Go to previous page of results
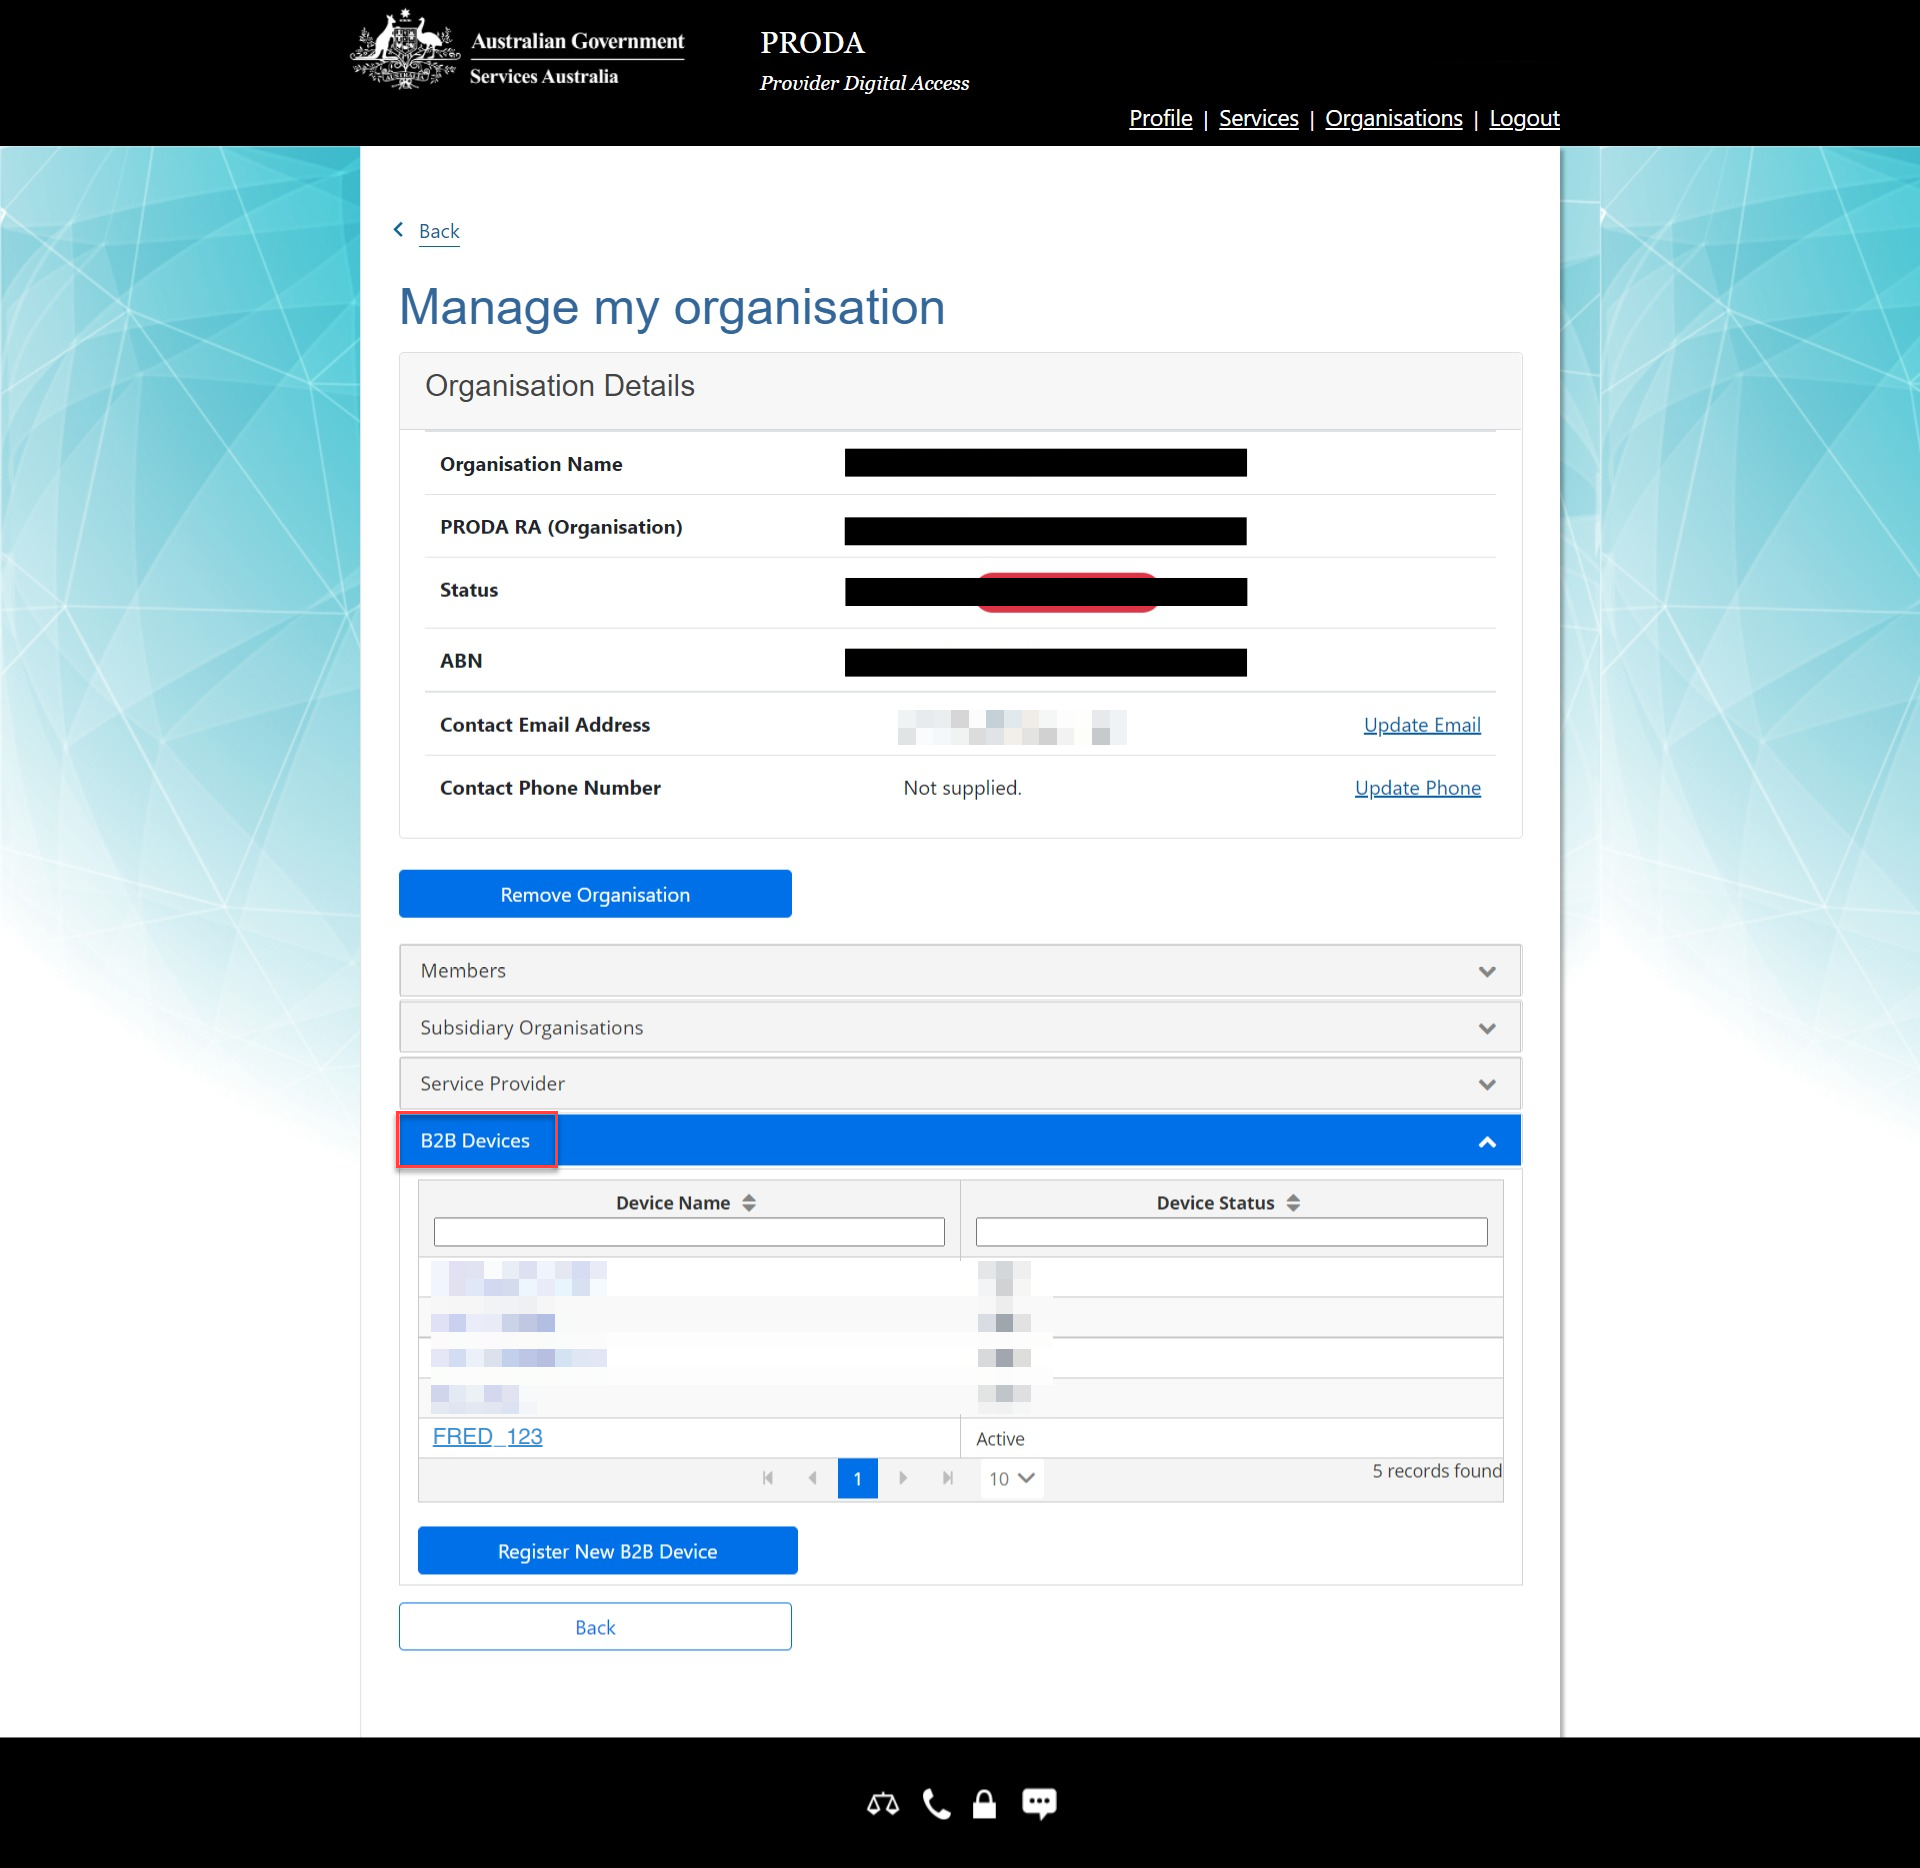This screenshot has height=1868, width=1920. click(813, 1478)
